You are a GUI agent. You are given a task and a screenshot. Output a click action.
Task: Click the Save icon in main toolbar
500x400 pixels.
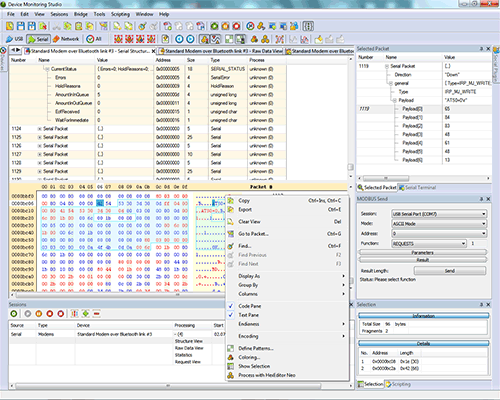(21, 26)
